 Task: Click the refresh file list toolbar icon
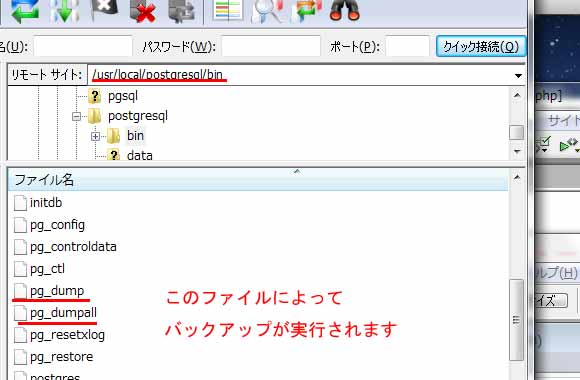pos(24,10)
